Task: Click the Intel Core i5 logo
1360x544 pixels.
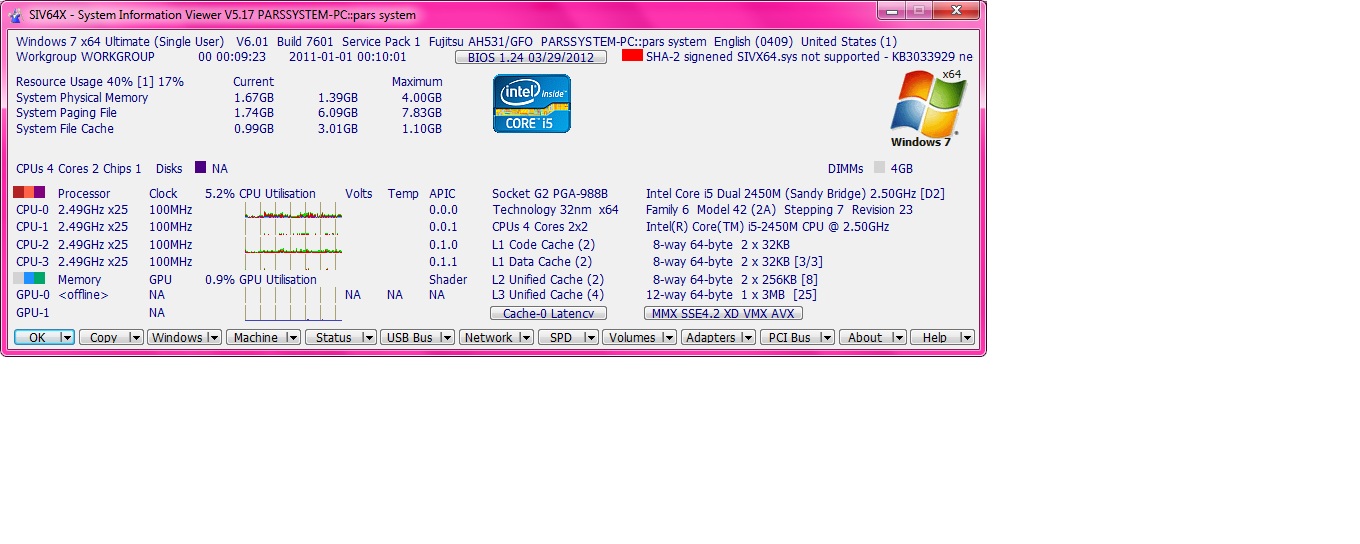Action: (532, 103)
